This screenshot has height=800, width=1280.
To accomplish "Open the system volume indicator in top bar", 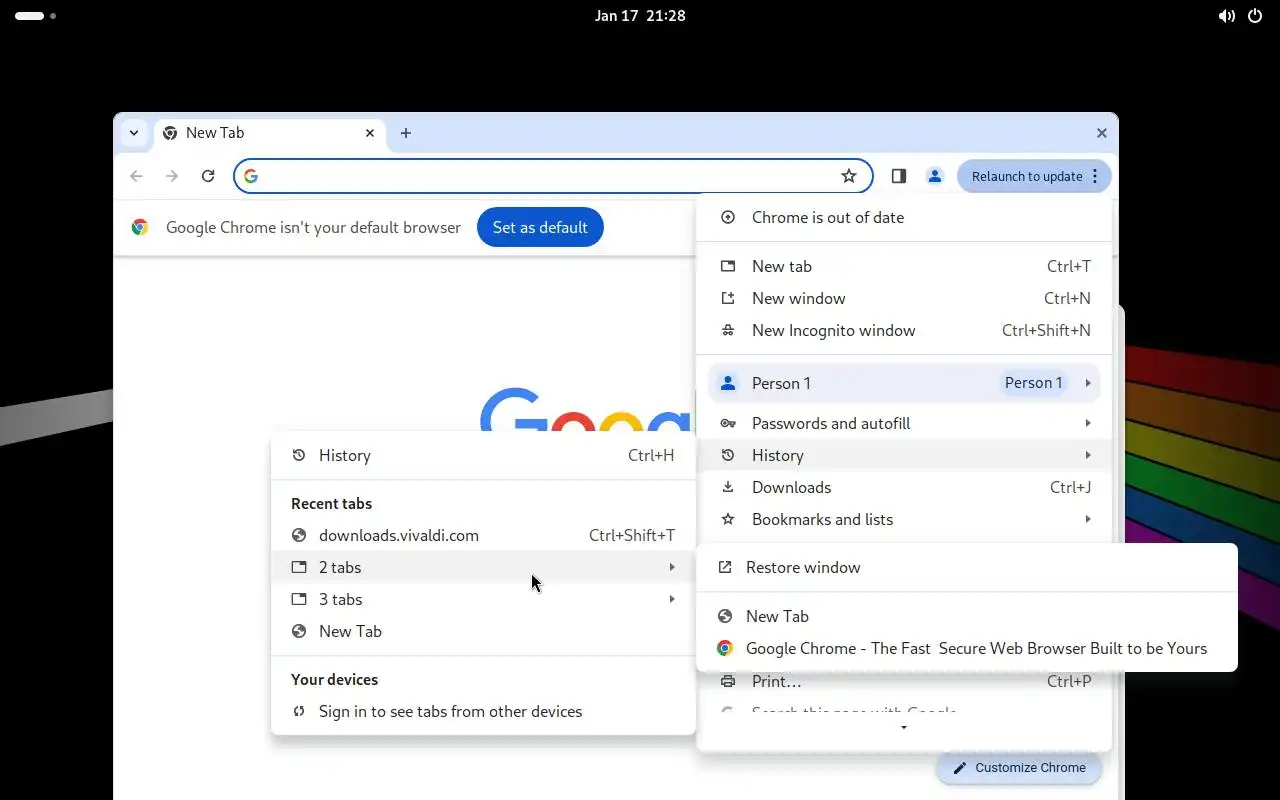I will coord(1226,16).
